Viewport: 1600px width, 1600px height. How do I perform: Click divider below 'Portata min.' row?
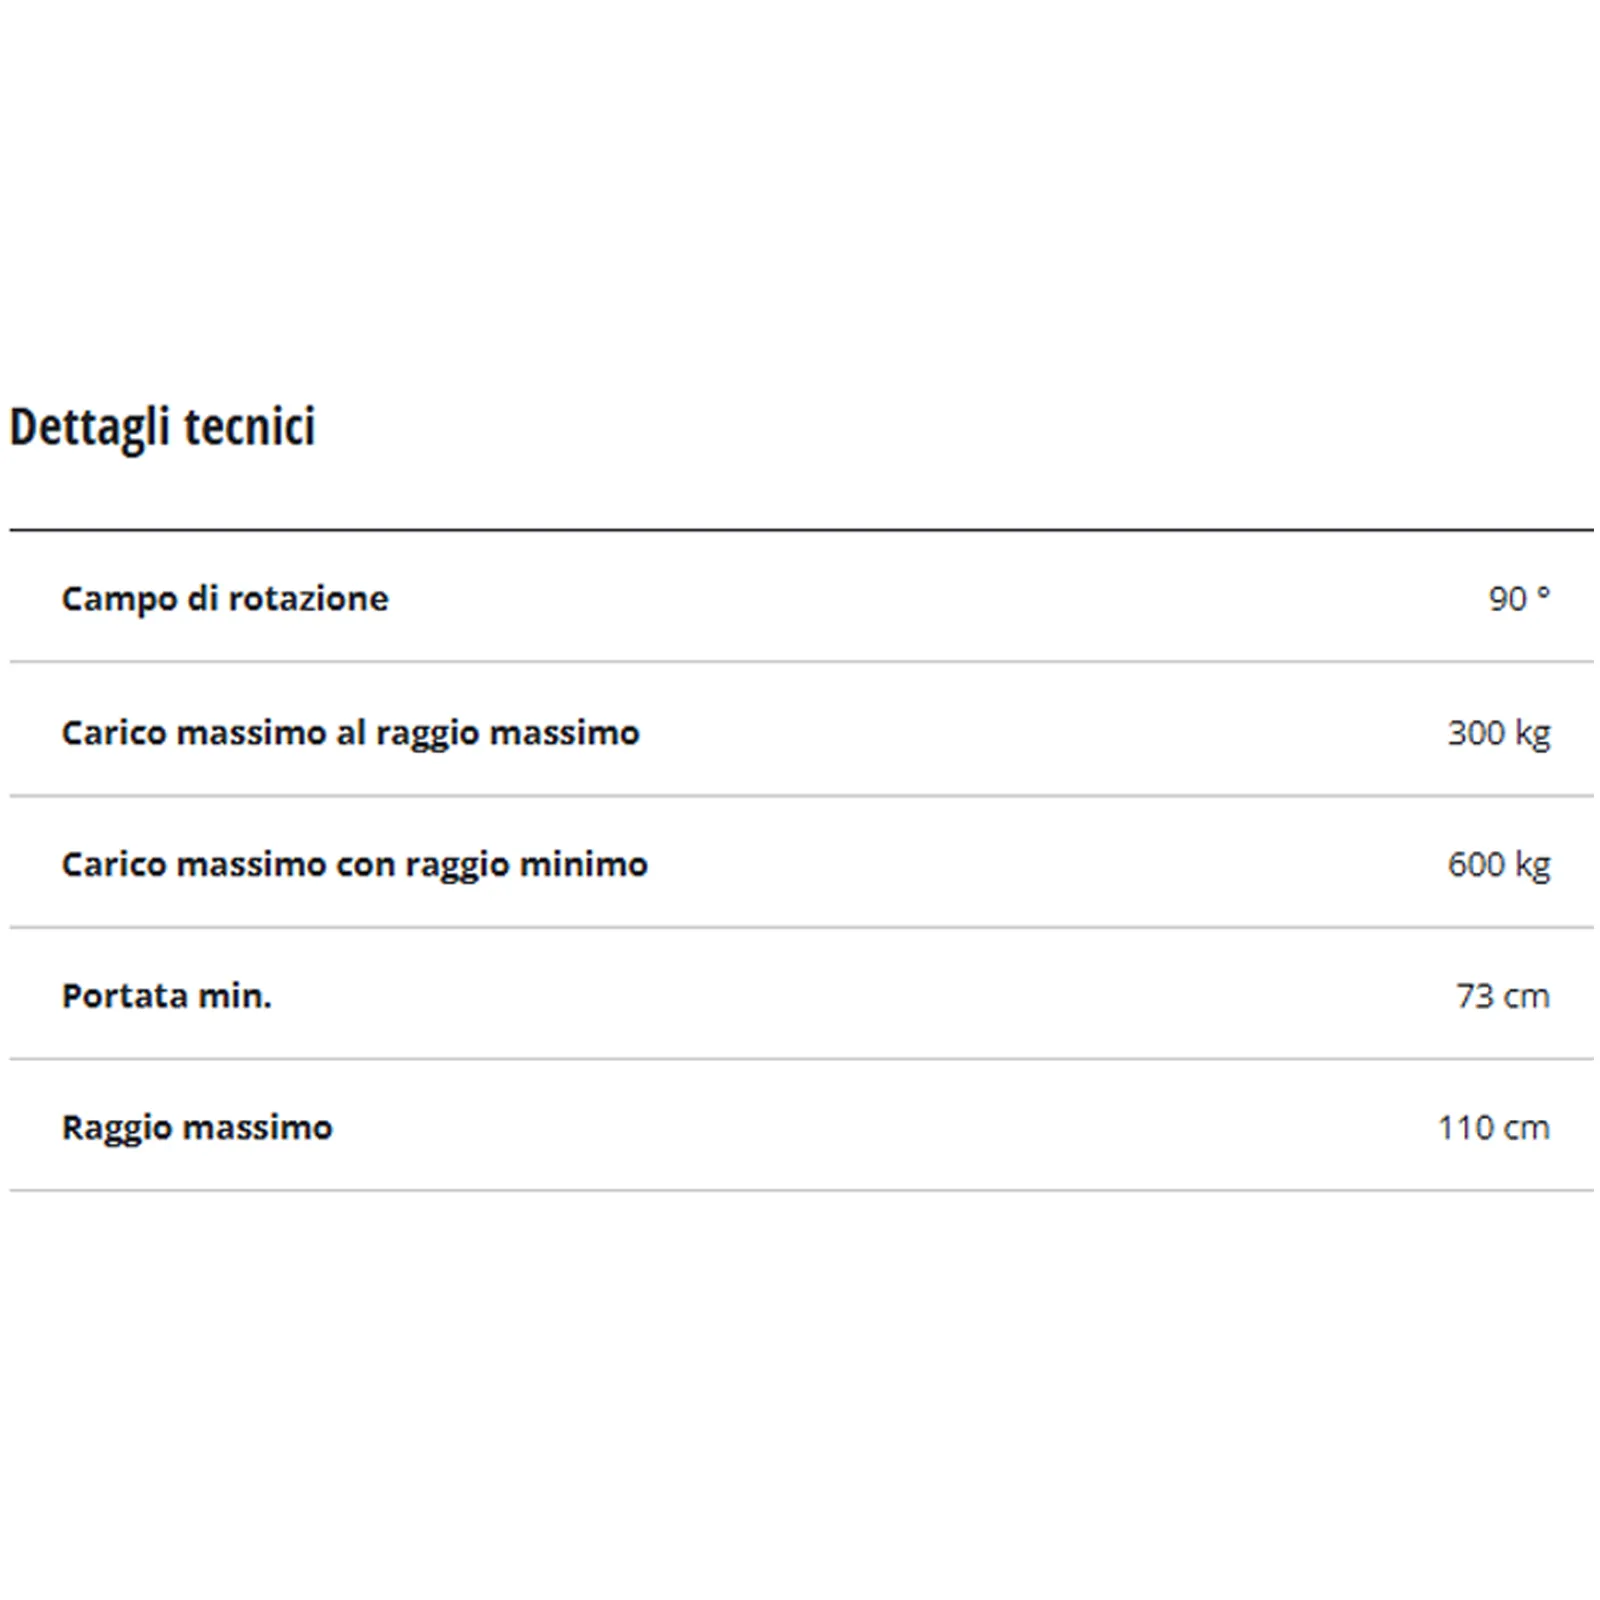[x=800, y=1059]
